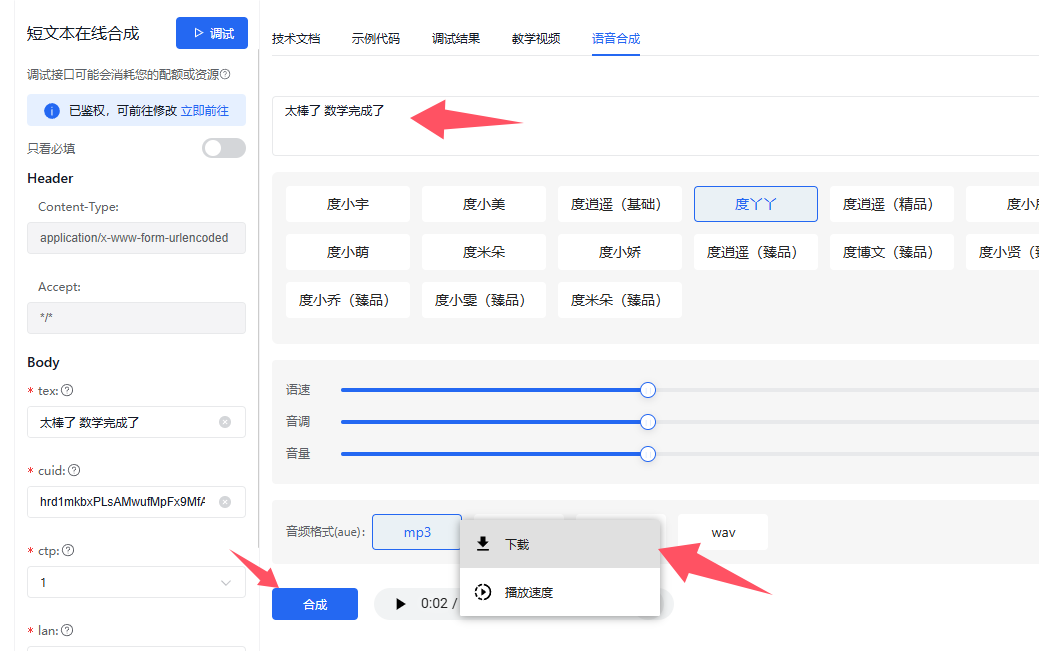
Task: Click the 0:02 playback time display
Action: (434, 603)
